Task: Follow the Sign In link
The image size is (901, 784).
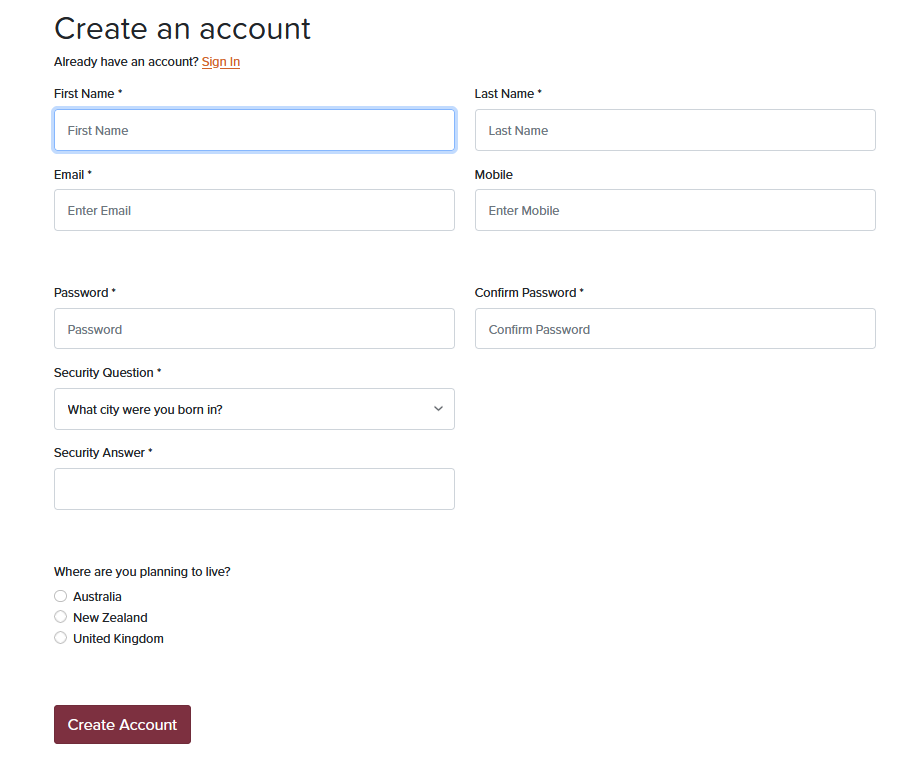Action: pyautogui.click(x=221, y=62)
